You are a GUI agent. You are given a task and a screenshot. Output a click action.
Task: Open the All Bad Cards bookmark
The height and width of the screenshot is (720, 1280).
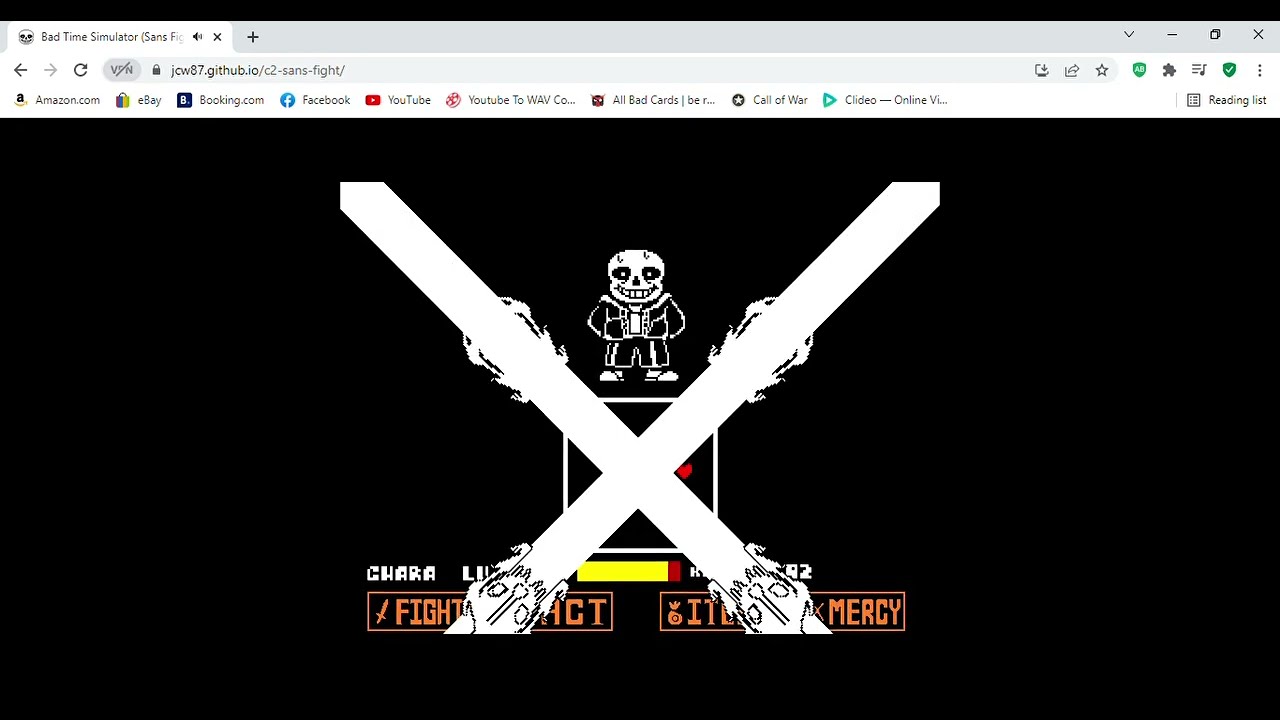click(653, 100)
